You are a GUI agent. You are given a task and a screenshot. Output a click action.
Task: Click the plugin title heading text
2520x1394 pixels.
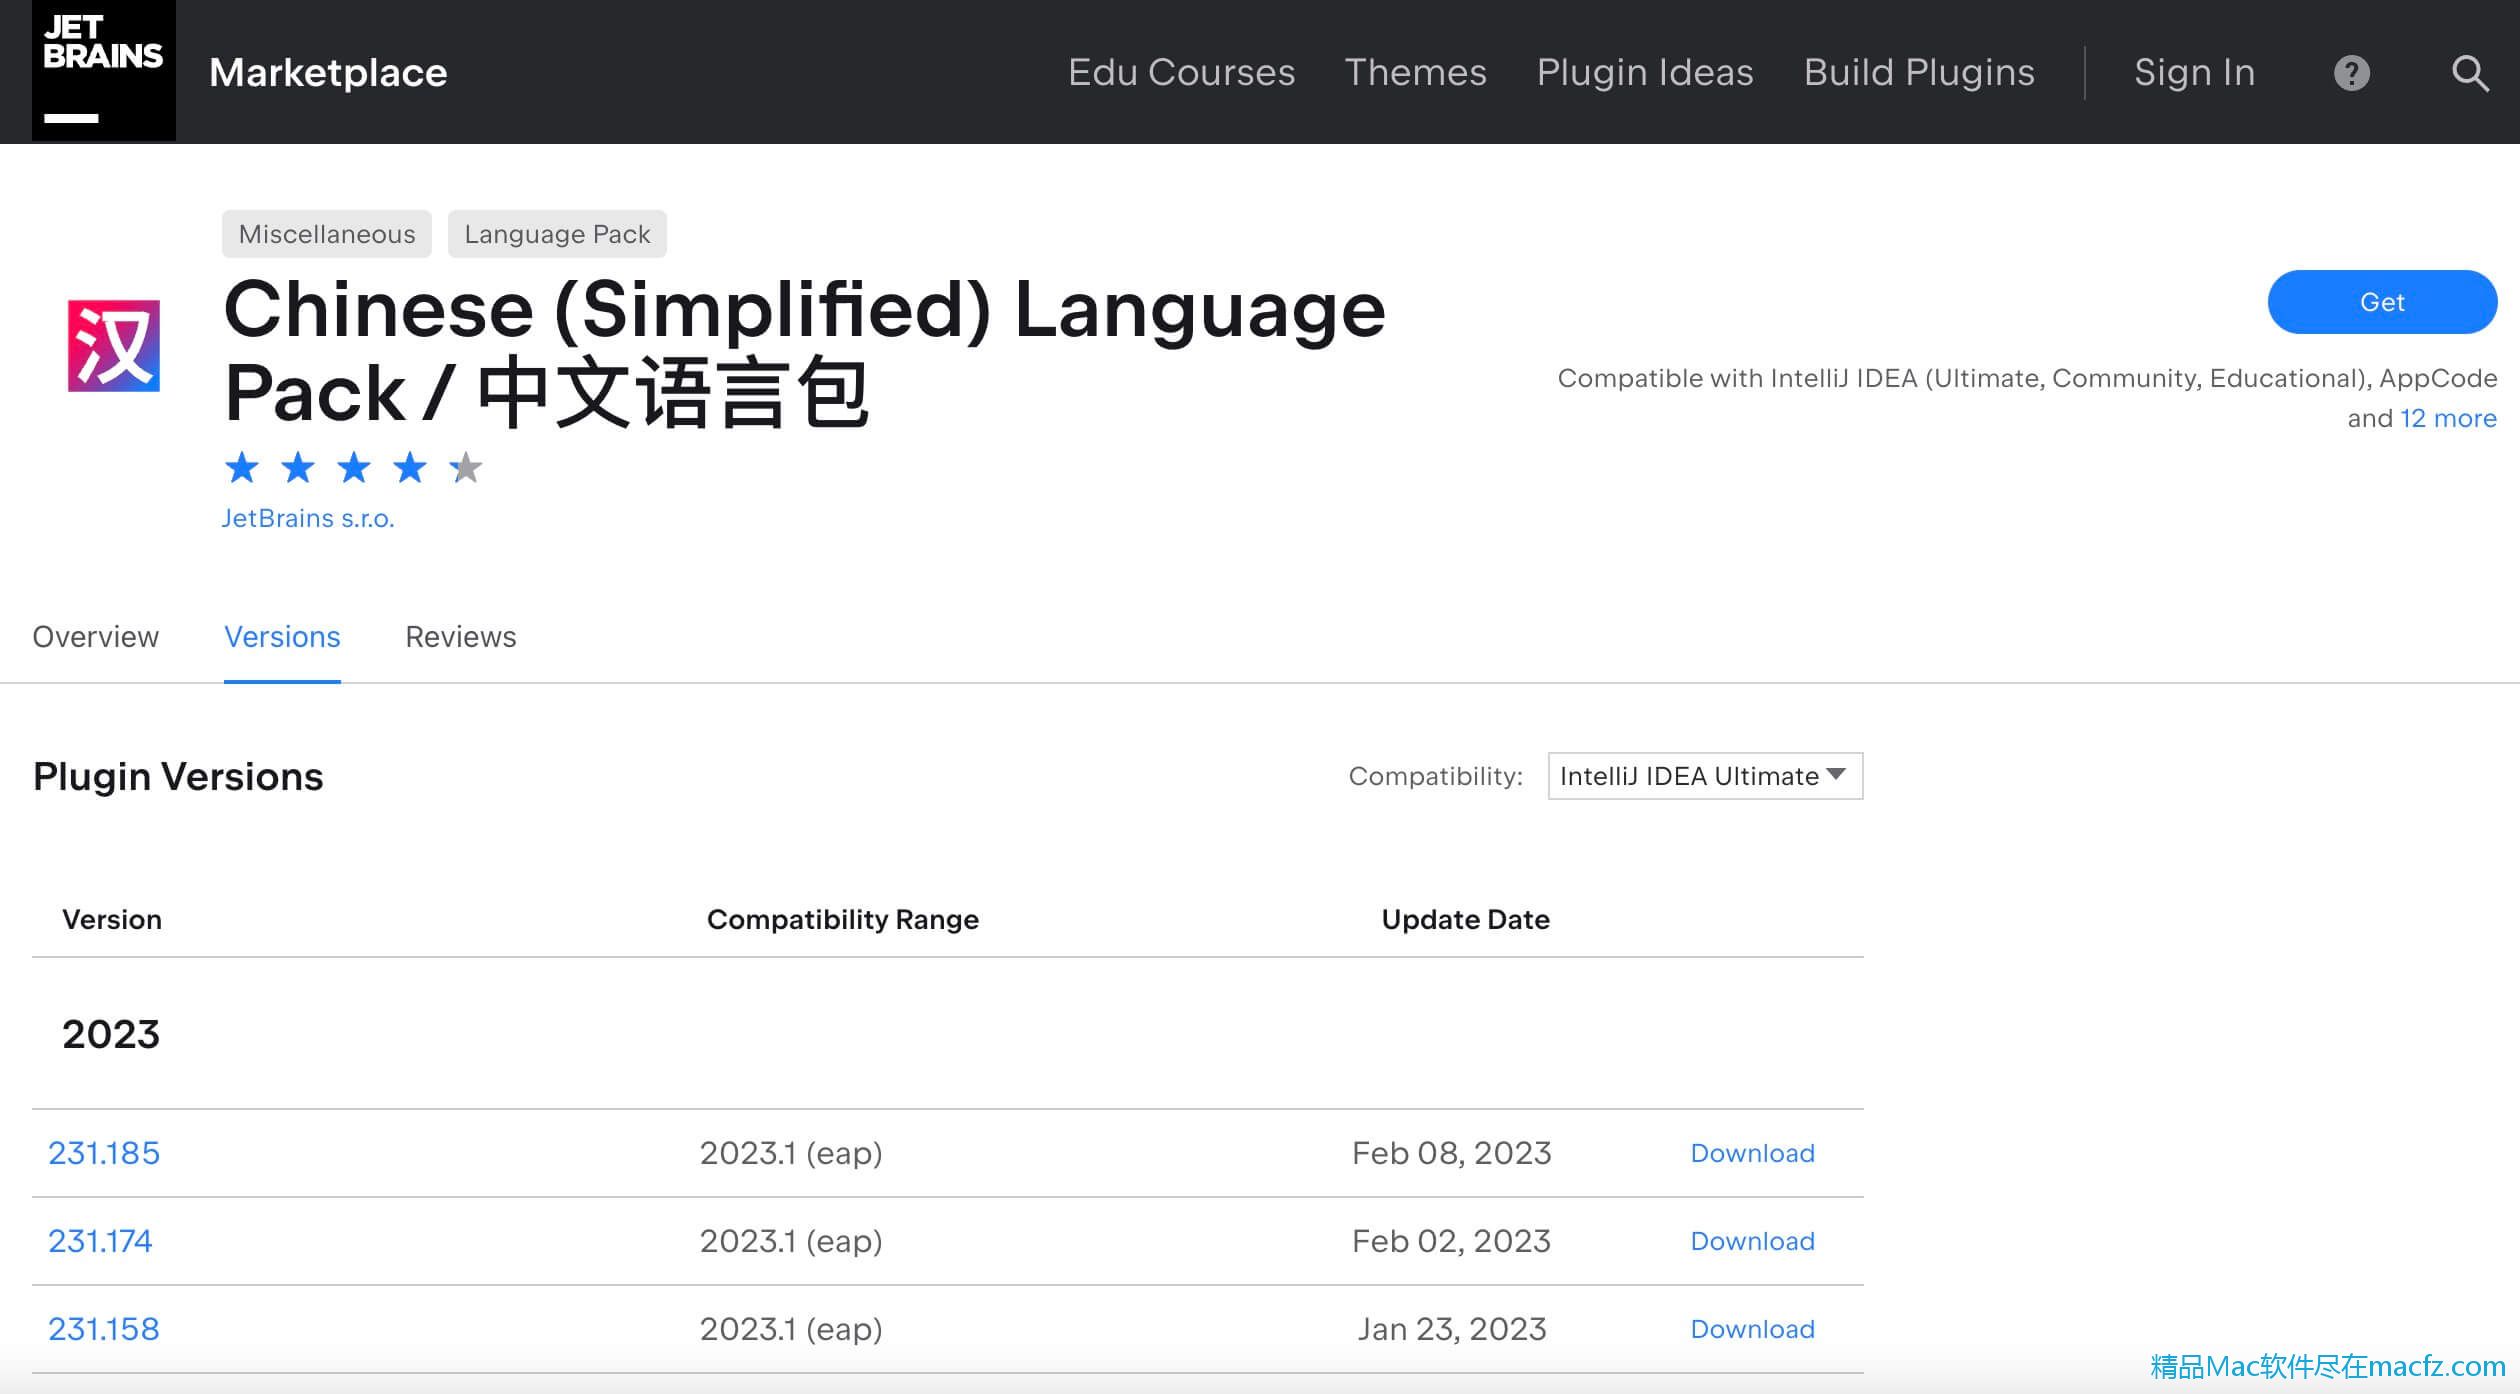point(805,352)
